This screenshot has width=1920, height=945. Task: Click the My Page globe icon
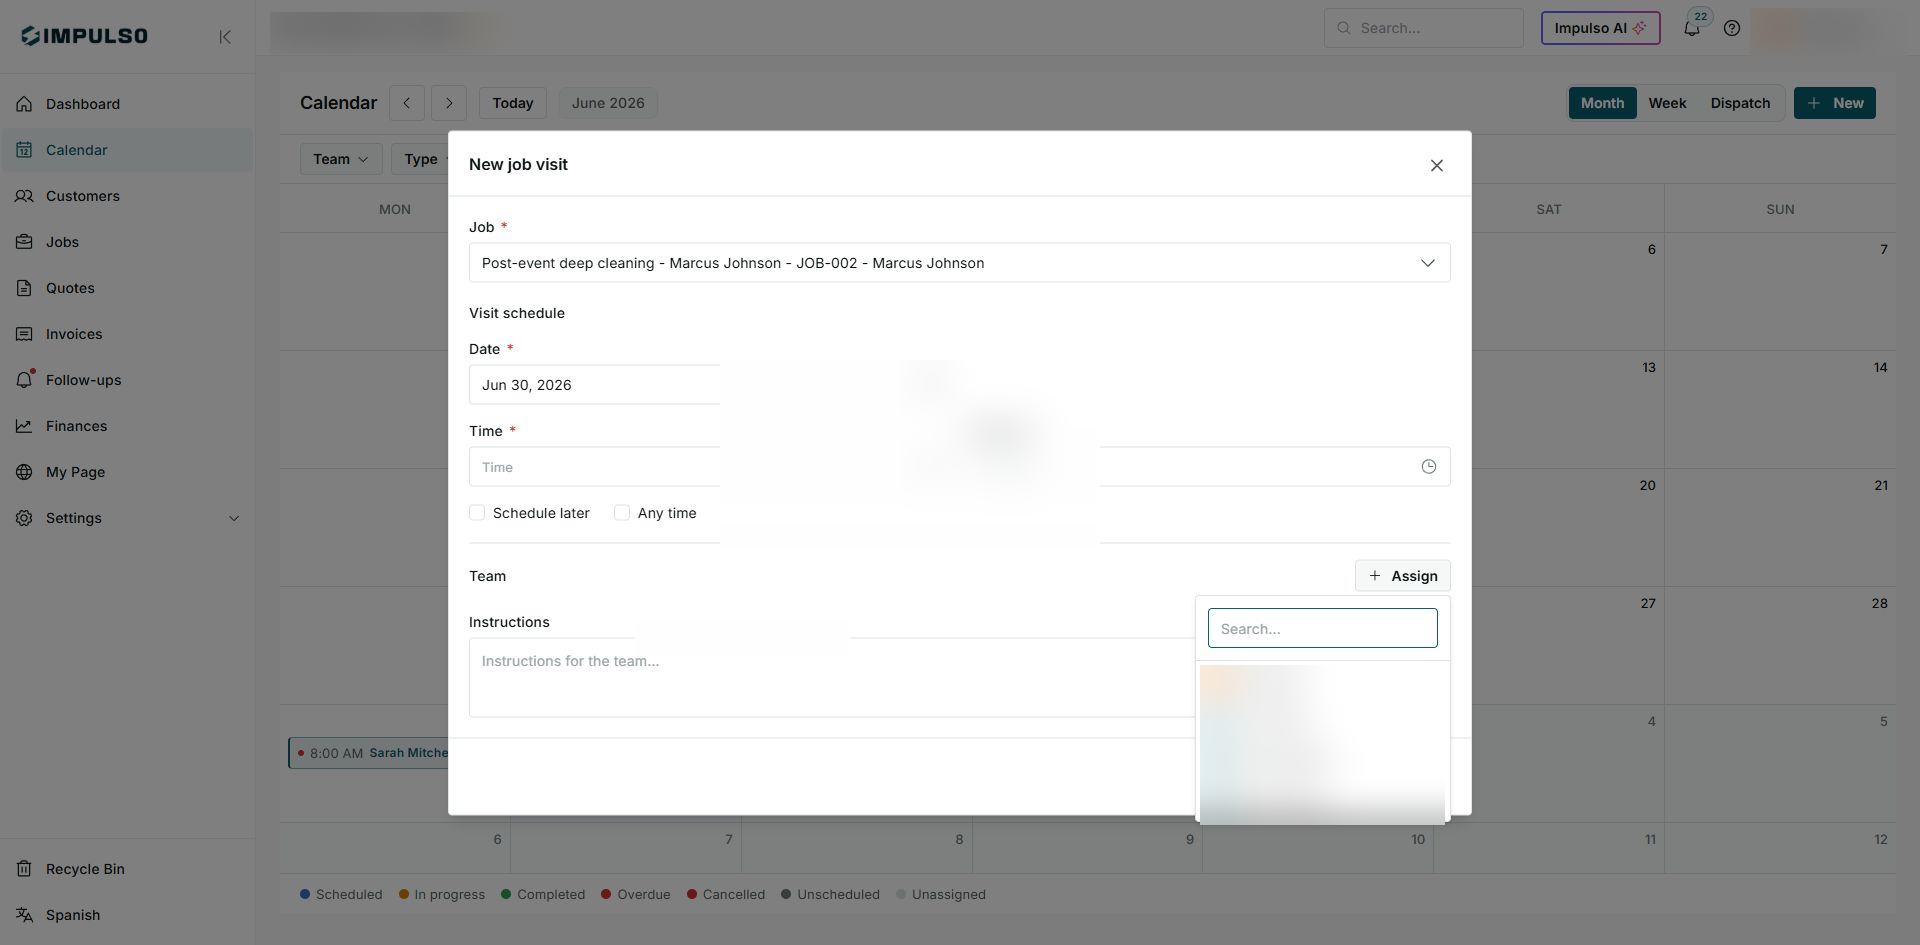click(24, 472)
